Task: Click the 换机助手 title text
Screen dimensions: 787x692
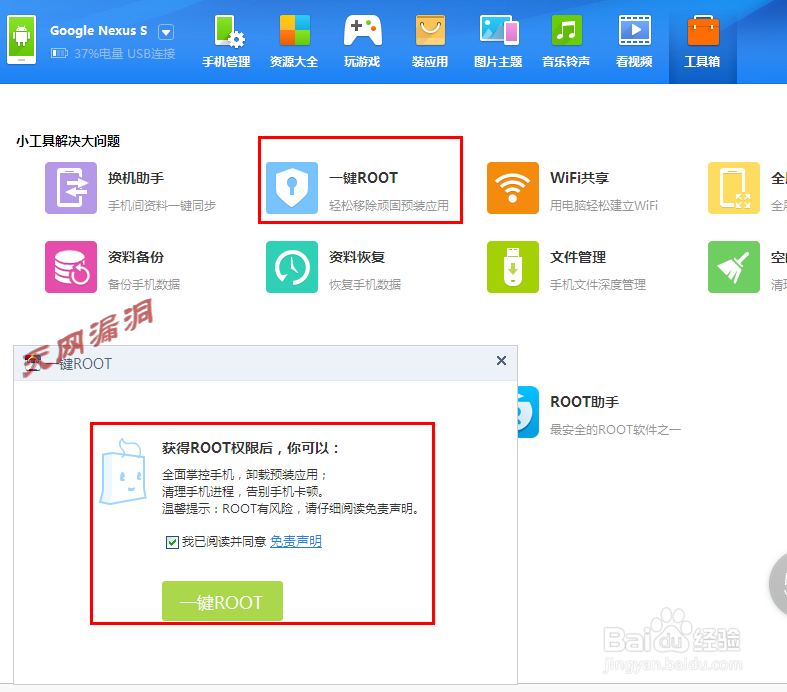Action: [136, 178]
